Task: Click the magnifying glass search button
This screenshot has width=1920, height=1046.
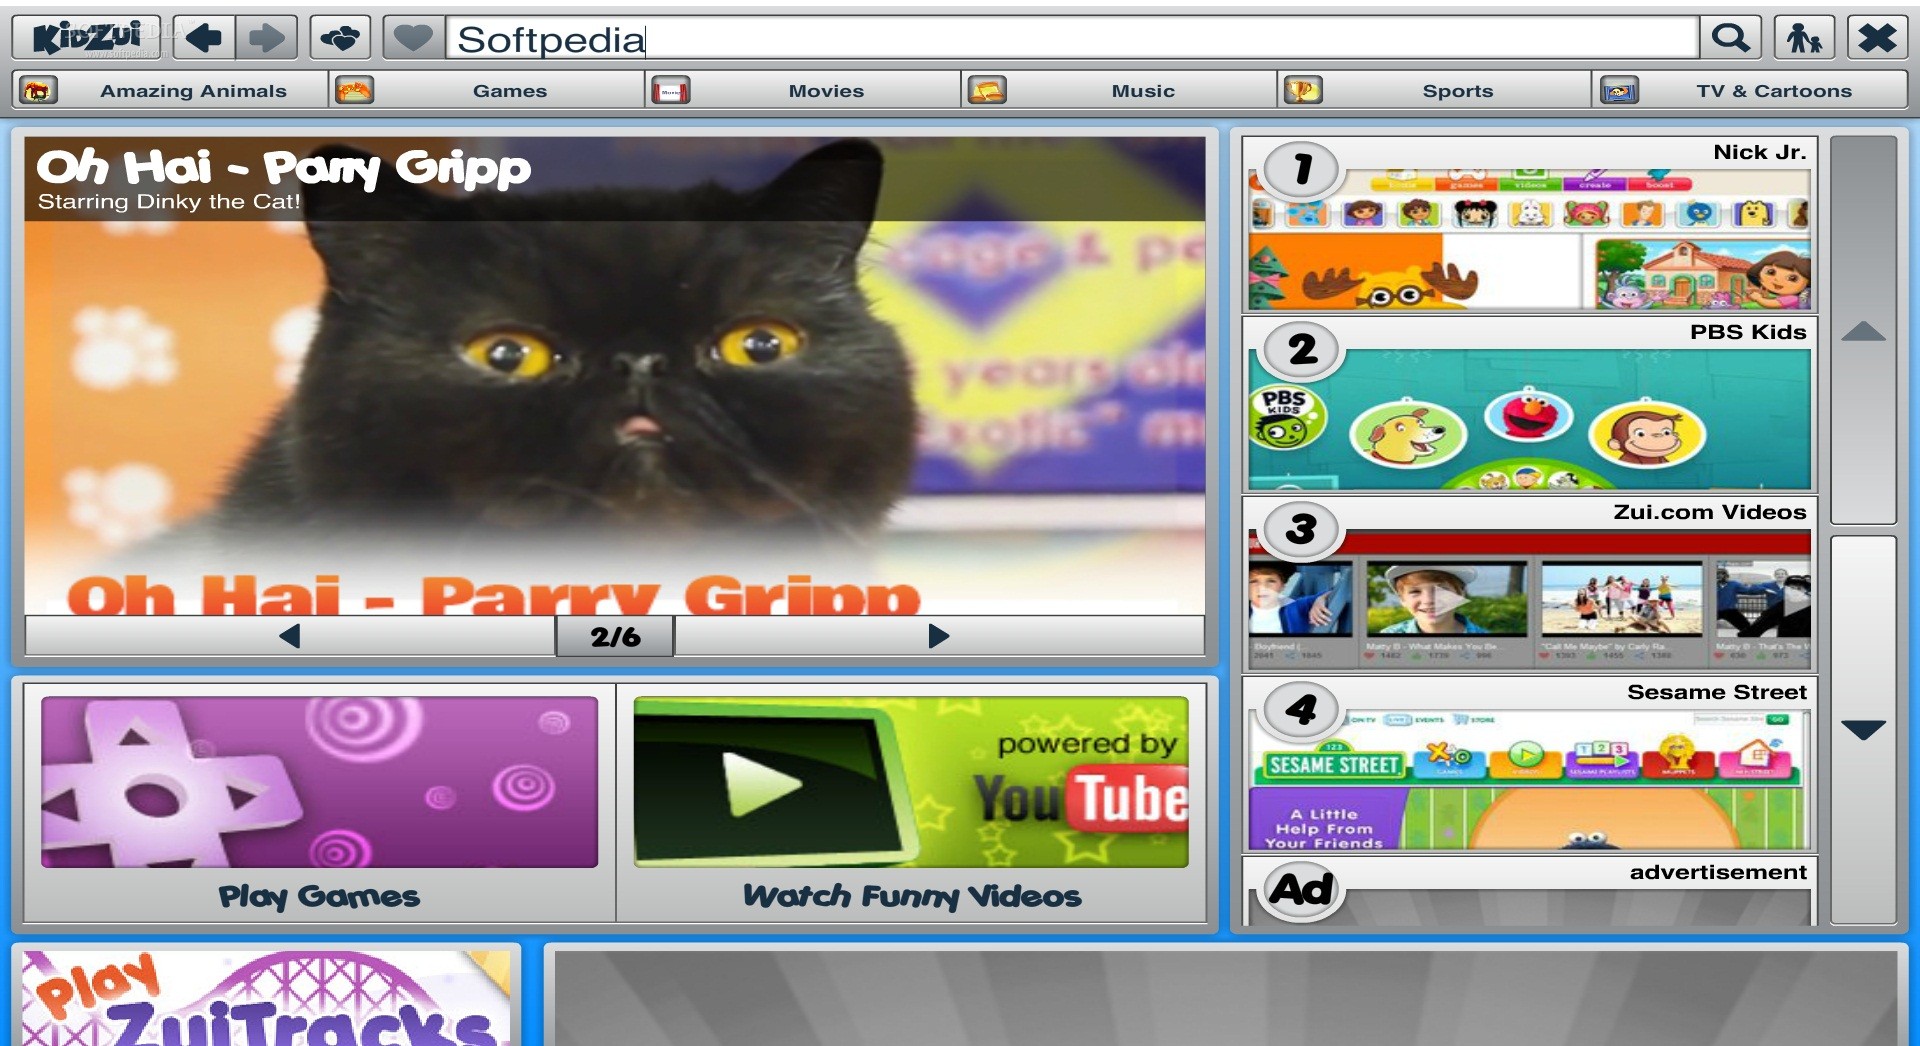Action: pos(1731,38)
